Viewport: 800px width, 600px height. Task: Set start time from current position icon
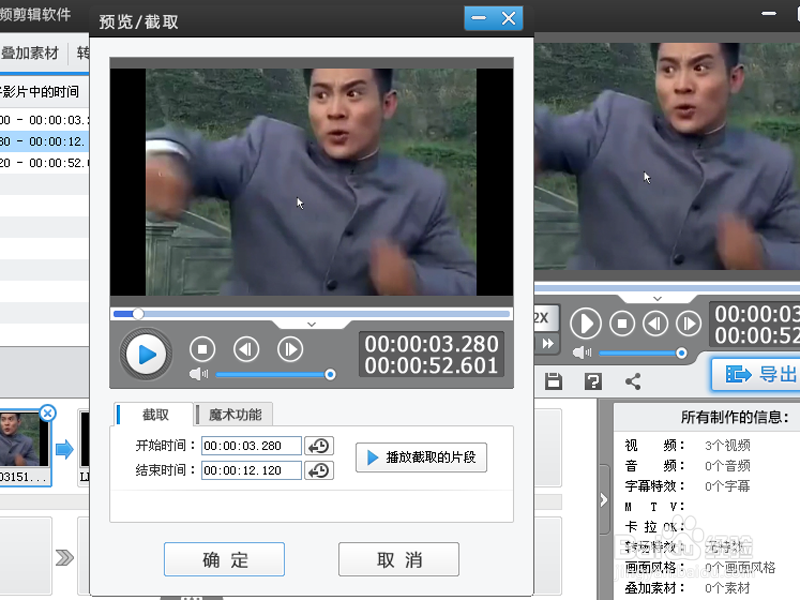[x=319, y=446]
